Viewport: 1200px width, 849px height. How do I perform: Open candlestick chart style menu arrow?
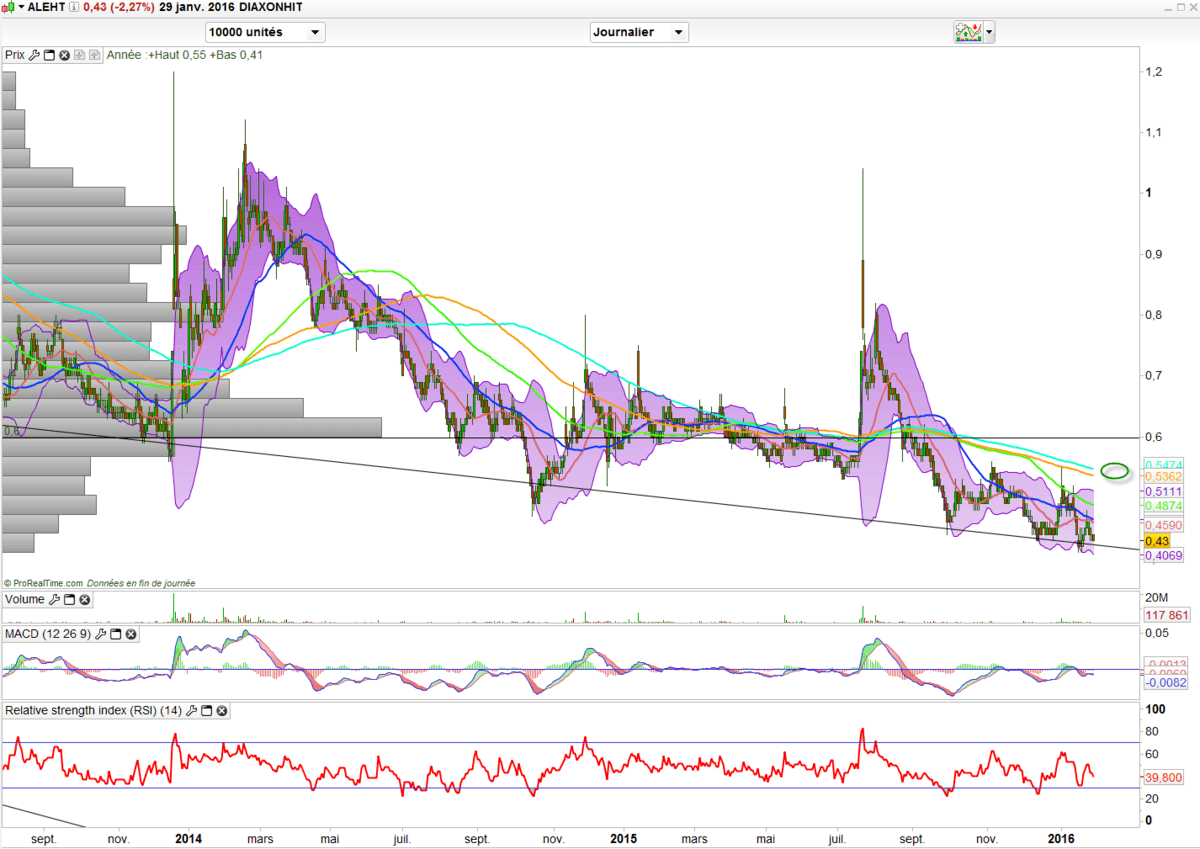click(x=22, y=7)
